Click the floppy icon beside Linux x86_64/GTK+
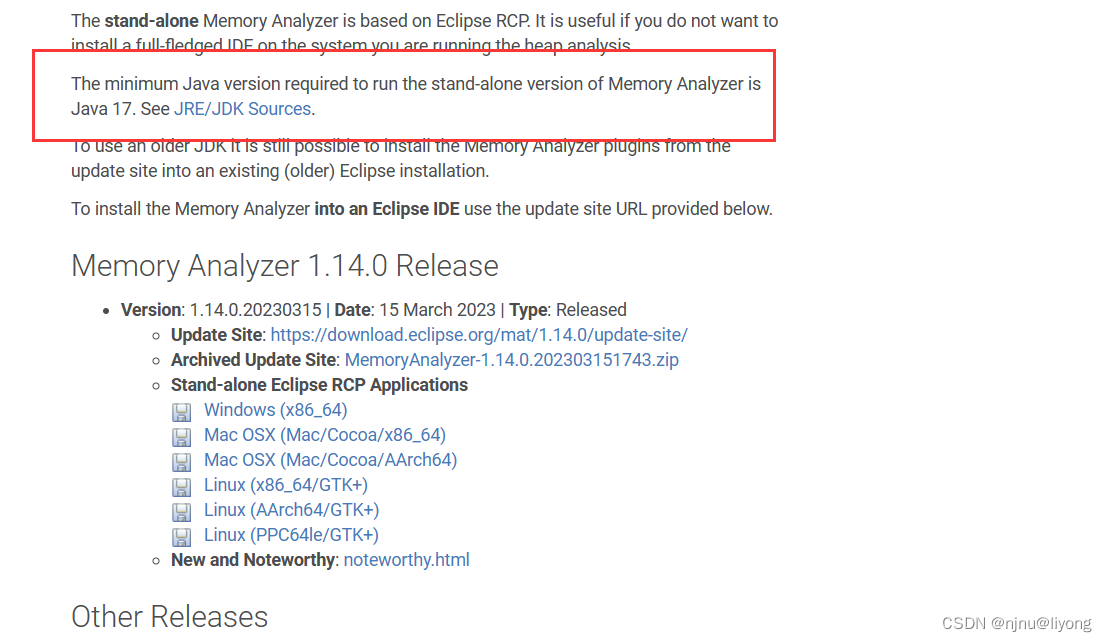This screenshot has height=642, width=1107. tap(181, 487)
